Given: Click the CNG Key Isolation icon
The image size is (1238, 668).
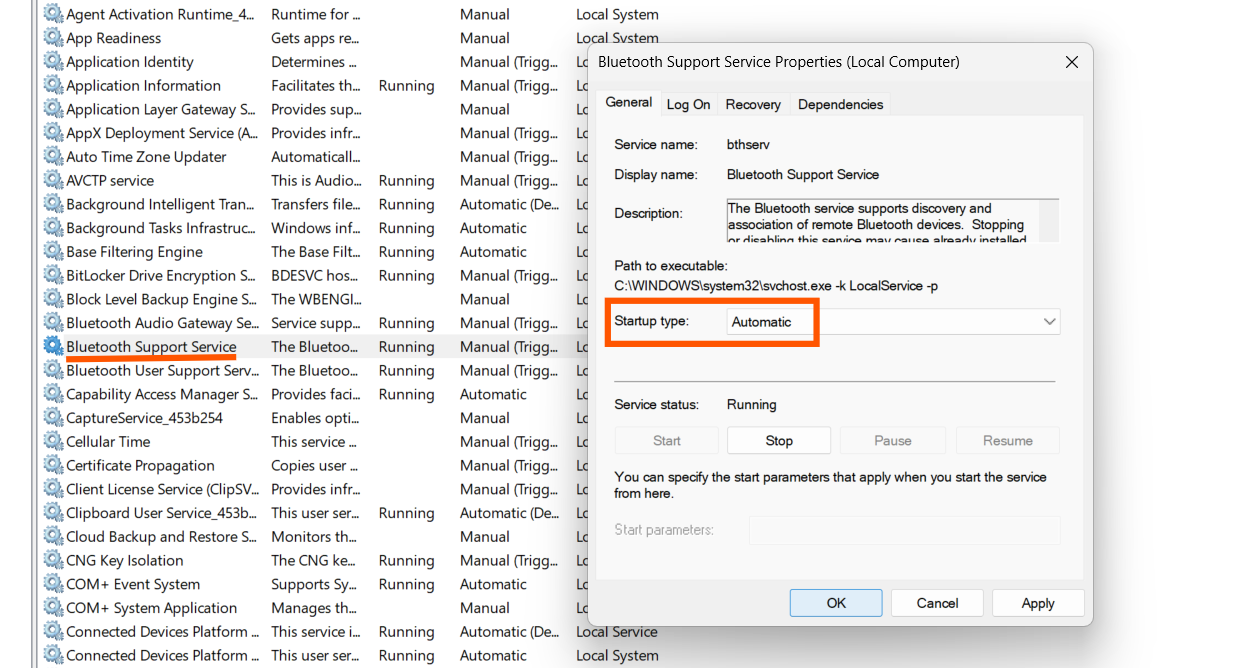Looking at the screenshot, I should pyautogui.click(x=52, y=560).
